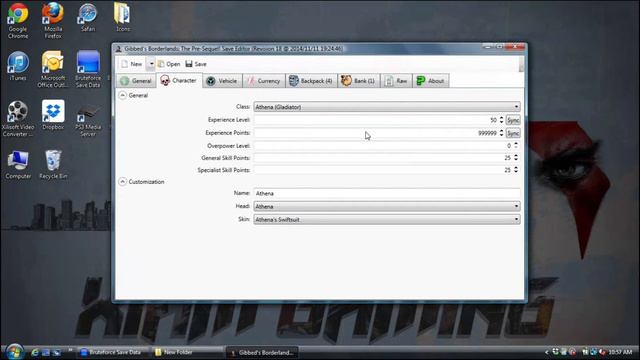Viewport: 640px width, 360px height.
Task: Switch to the Vehicle tab
Action: [222, 81]
